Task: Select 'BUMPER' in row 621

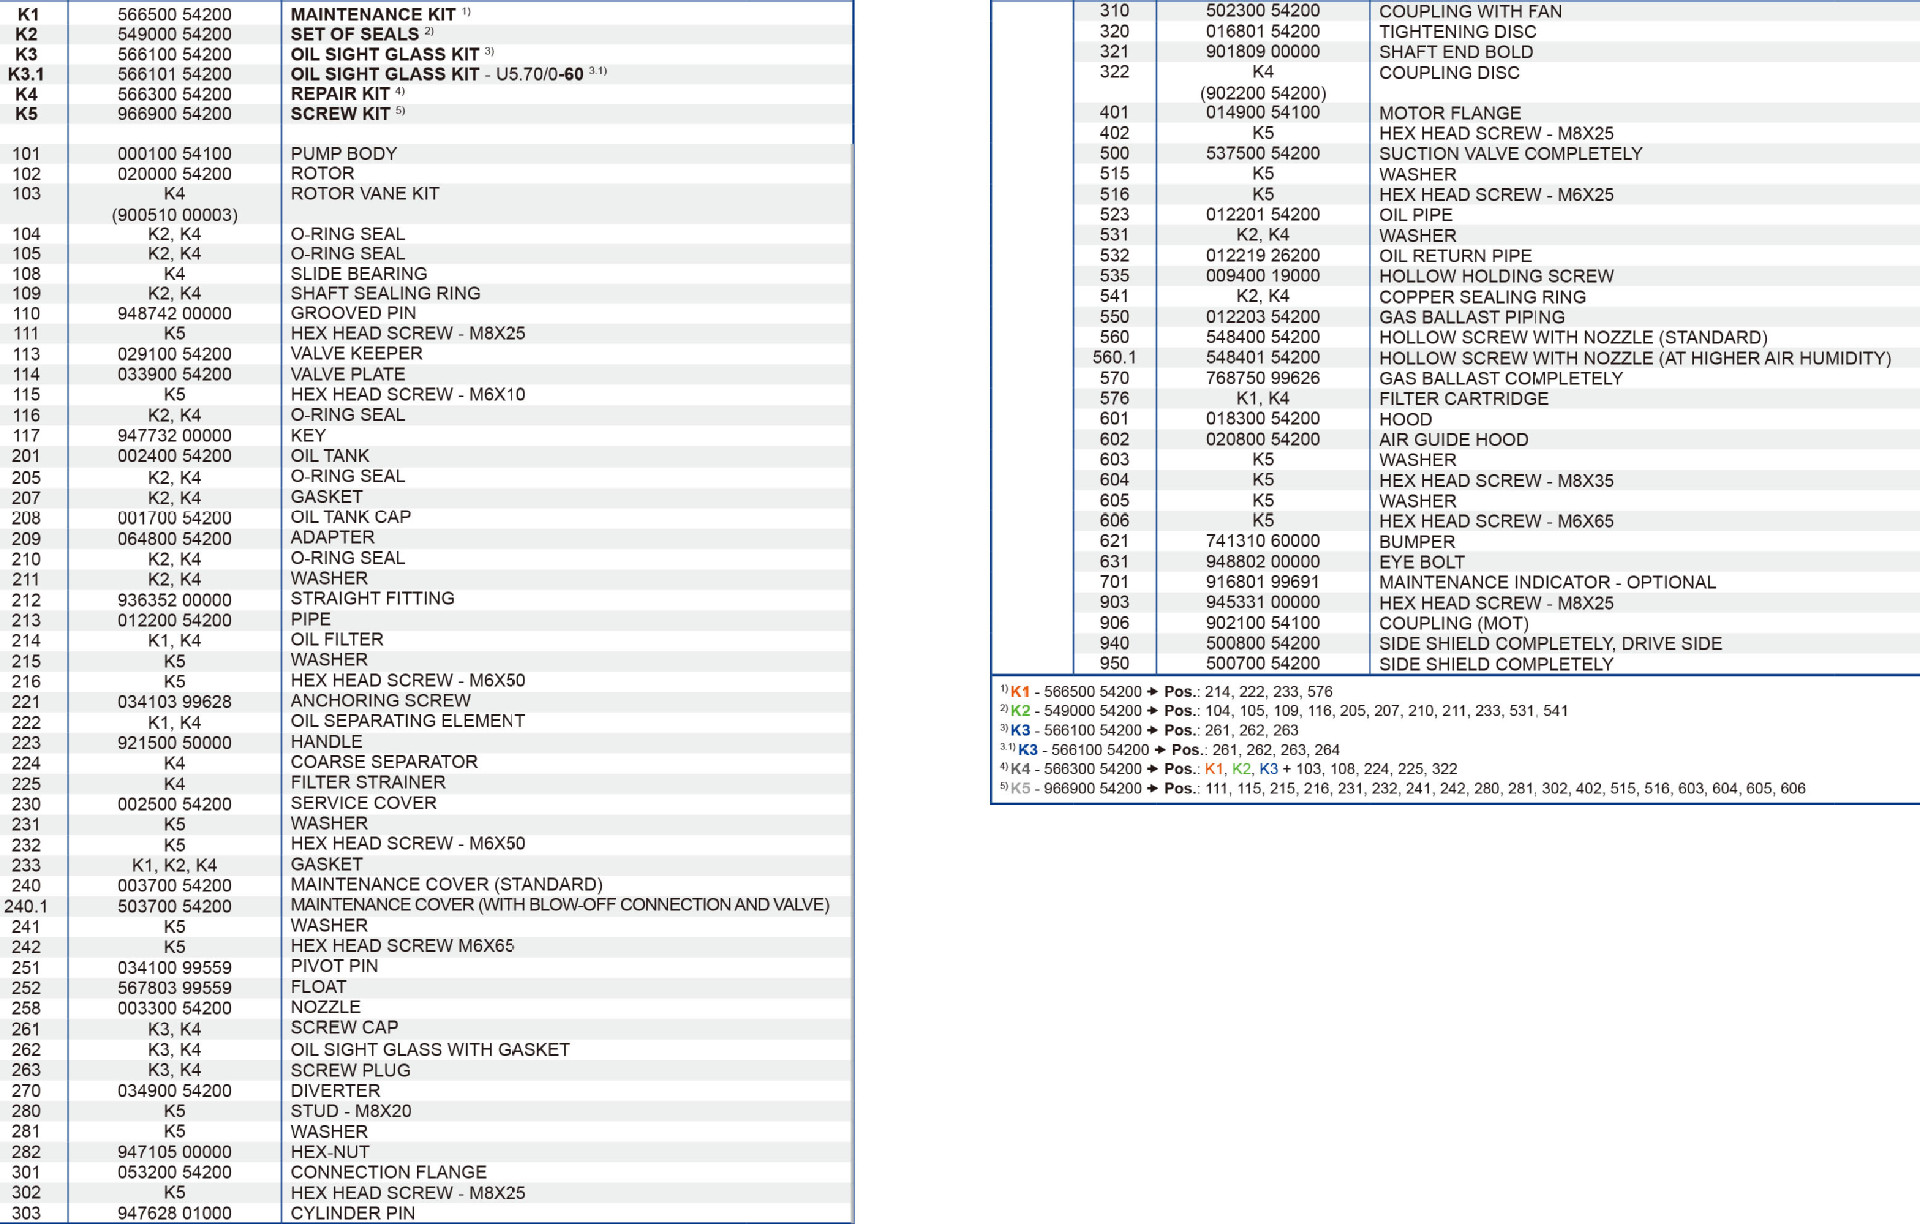Action: pos(1417,541)
